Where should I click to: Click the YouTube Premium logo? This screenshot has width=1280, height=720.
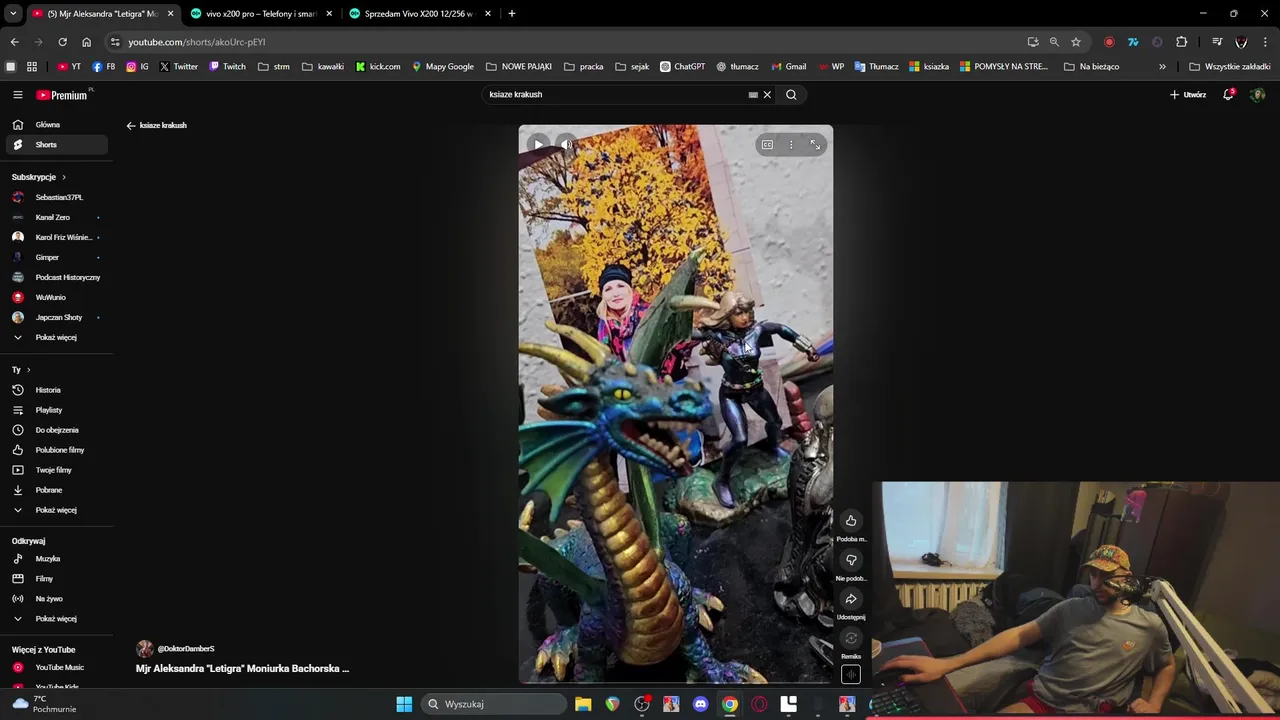pos(62,95)
